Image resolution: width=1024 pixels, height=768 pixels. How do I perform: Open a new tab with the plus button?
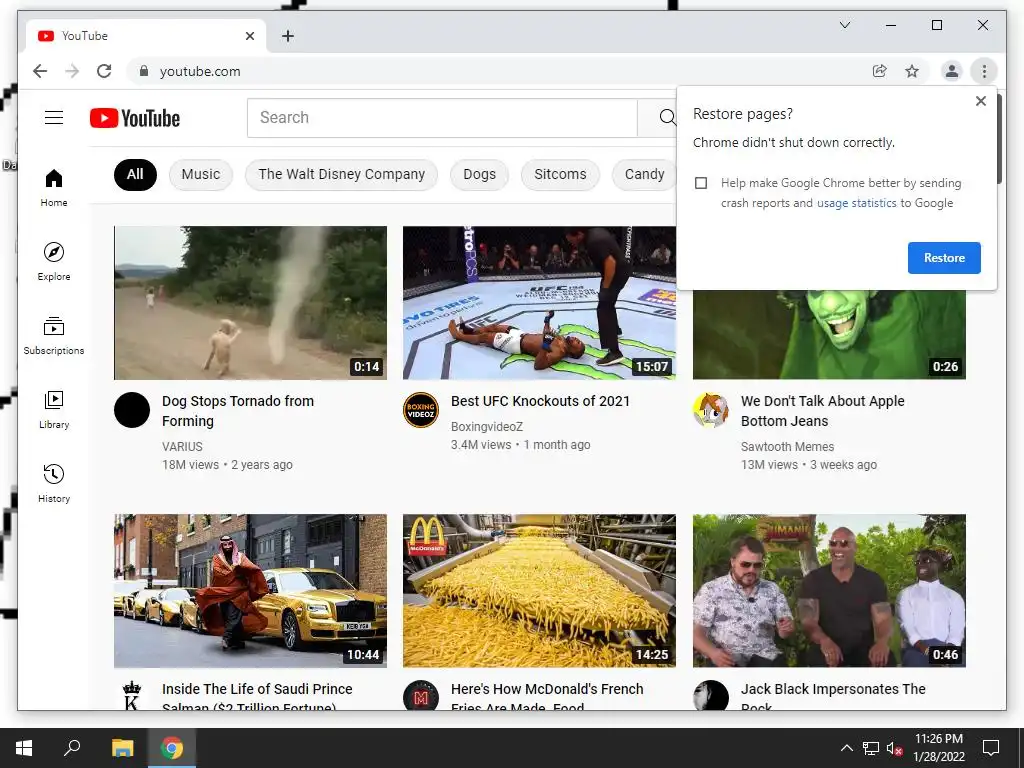click(287, 36)
